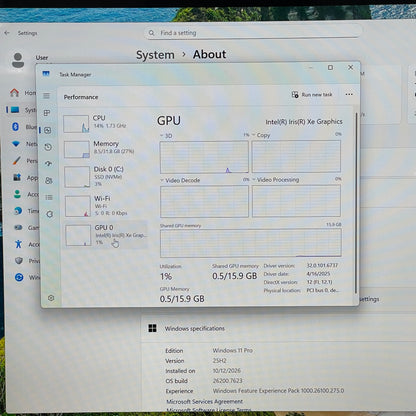Open Accessibility figure icon in Settings sidebar

click(18, 244)
